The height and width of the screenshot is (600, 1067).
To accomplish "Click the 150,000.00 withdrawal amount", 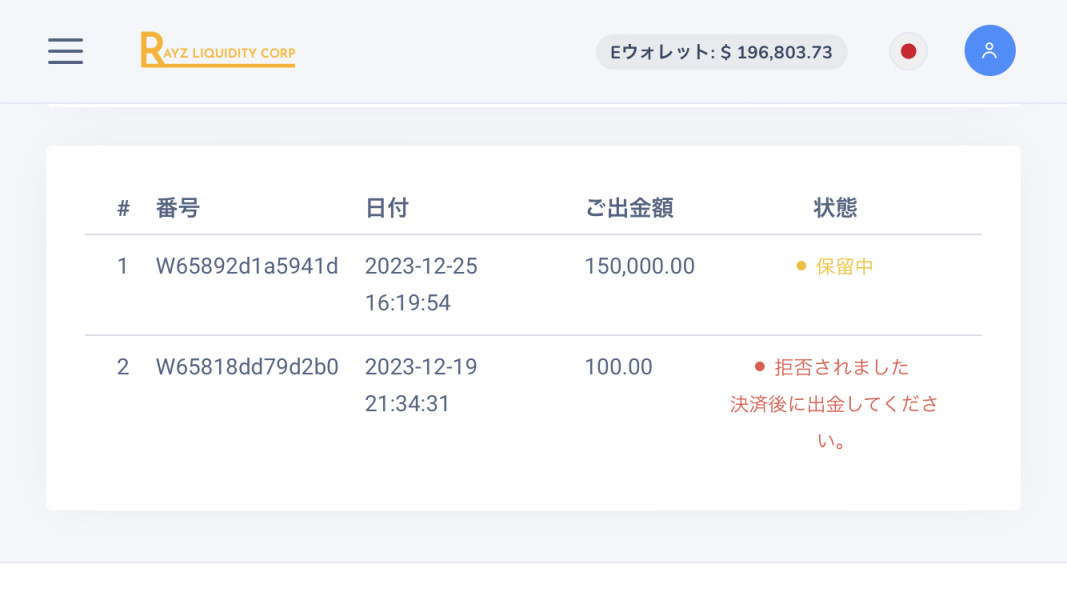I will tap(640, 267).
